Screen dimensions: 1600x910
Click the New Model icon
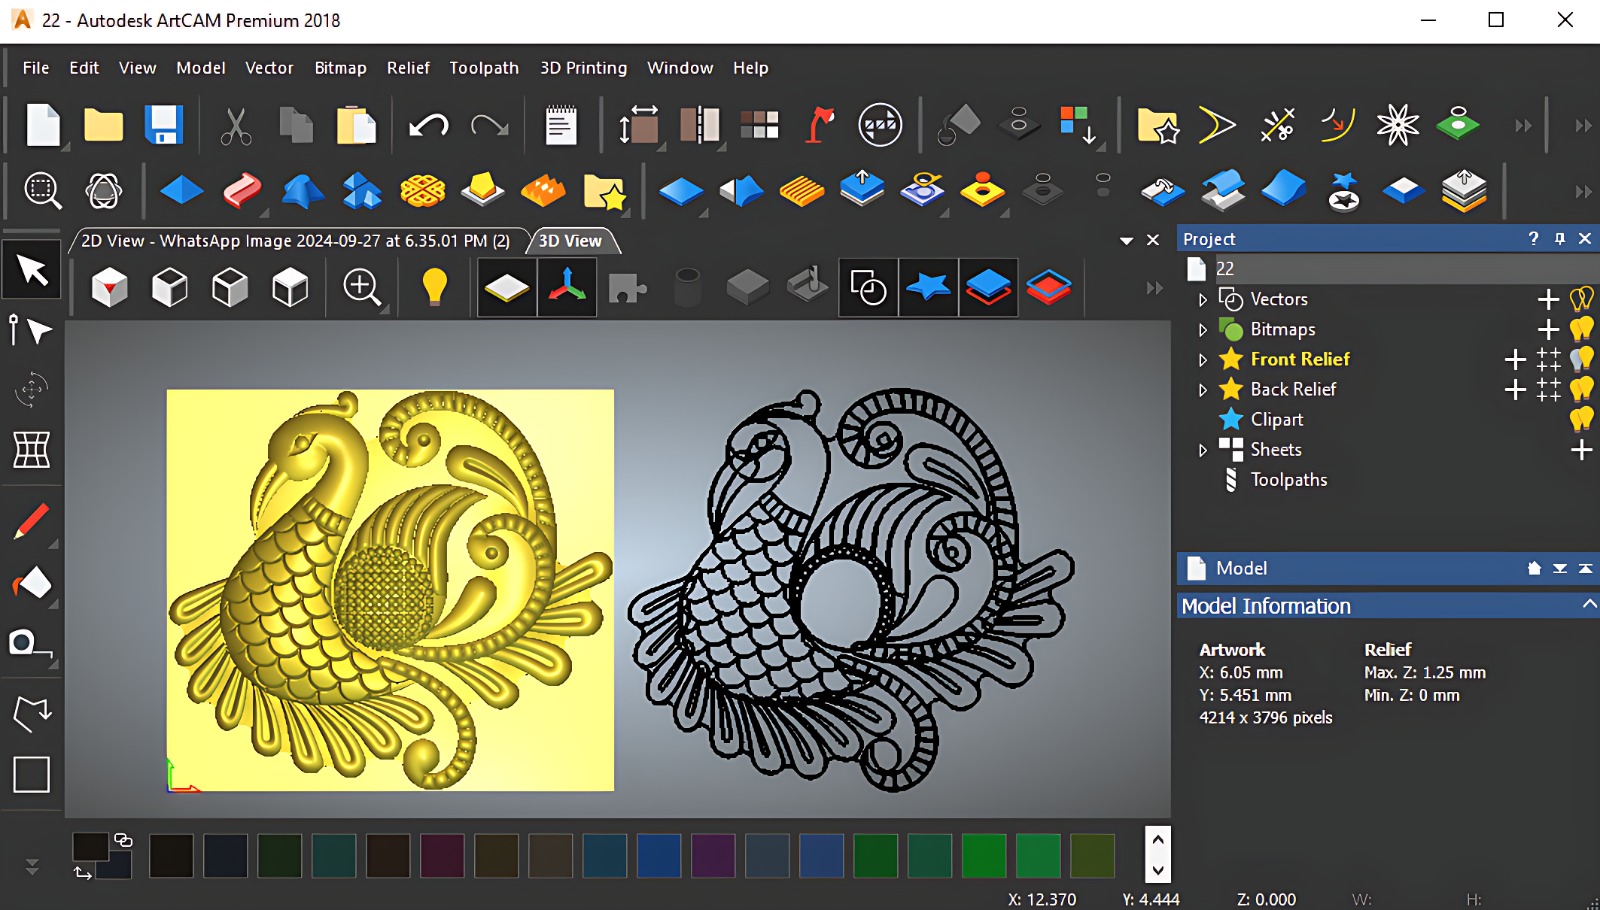43,126
